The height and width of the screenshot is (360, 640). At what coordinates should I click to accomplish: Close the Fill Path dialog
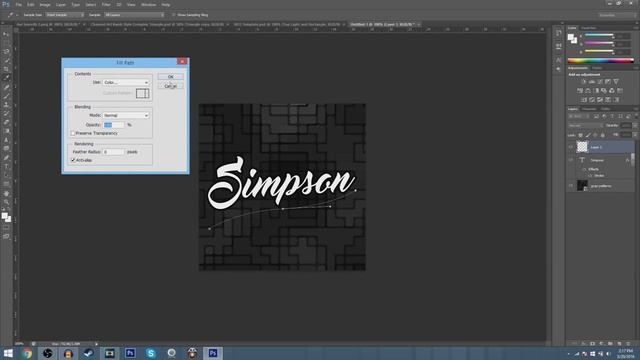point(182,62)
